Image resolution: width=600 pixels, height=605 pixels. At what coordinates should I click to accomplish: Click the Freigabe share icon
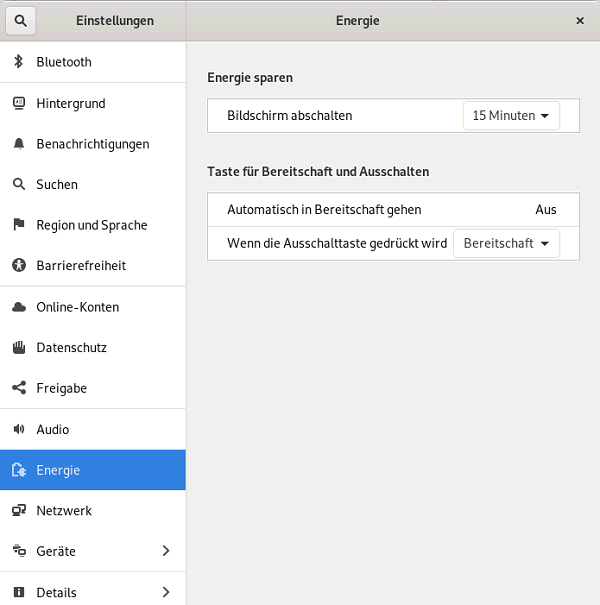click(x=18, y=388)
